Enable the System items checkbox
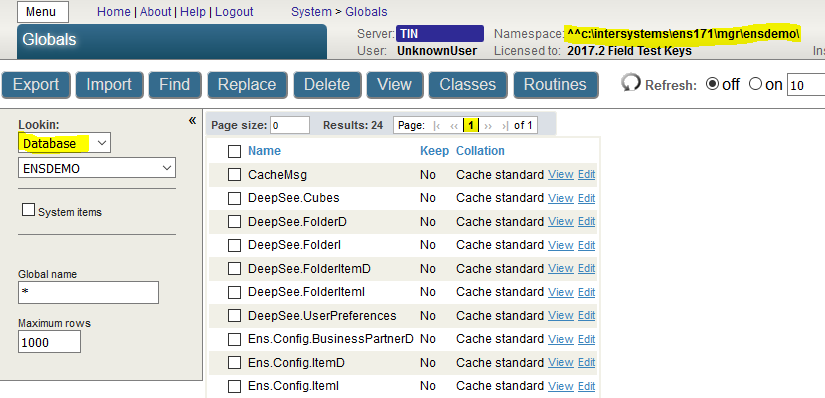 (x=28, y=210)
